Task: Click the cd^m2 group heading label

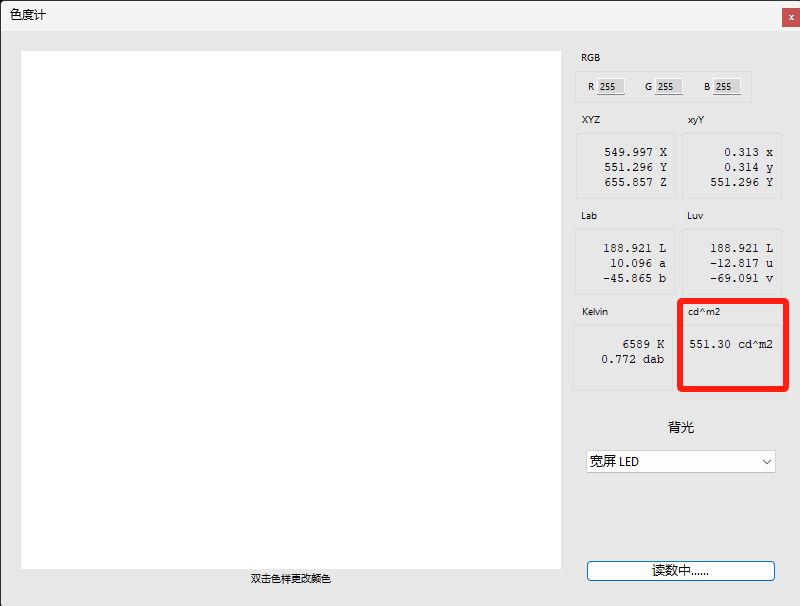Action: (704, 312)
